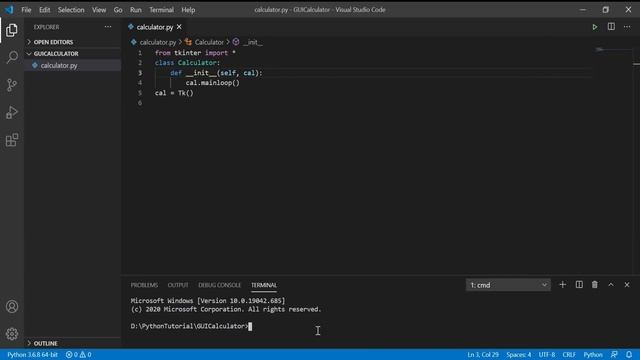The height and width of the screenshot is (360, 640).
Task: Select the Terminal panel tab
Action: [x=264, y=285]
